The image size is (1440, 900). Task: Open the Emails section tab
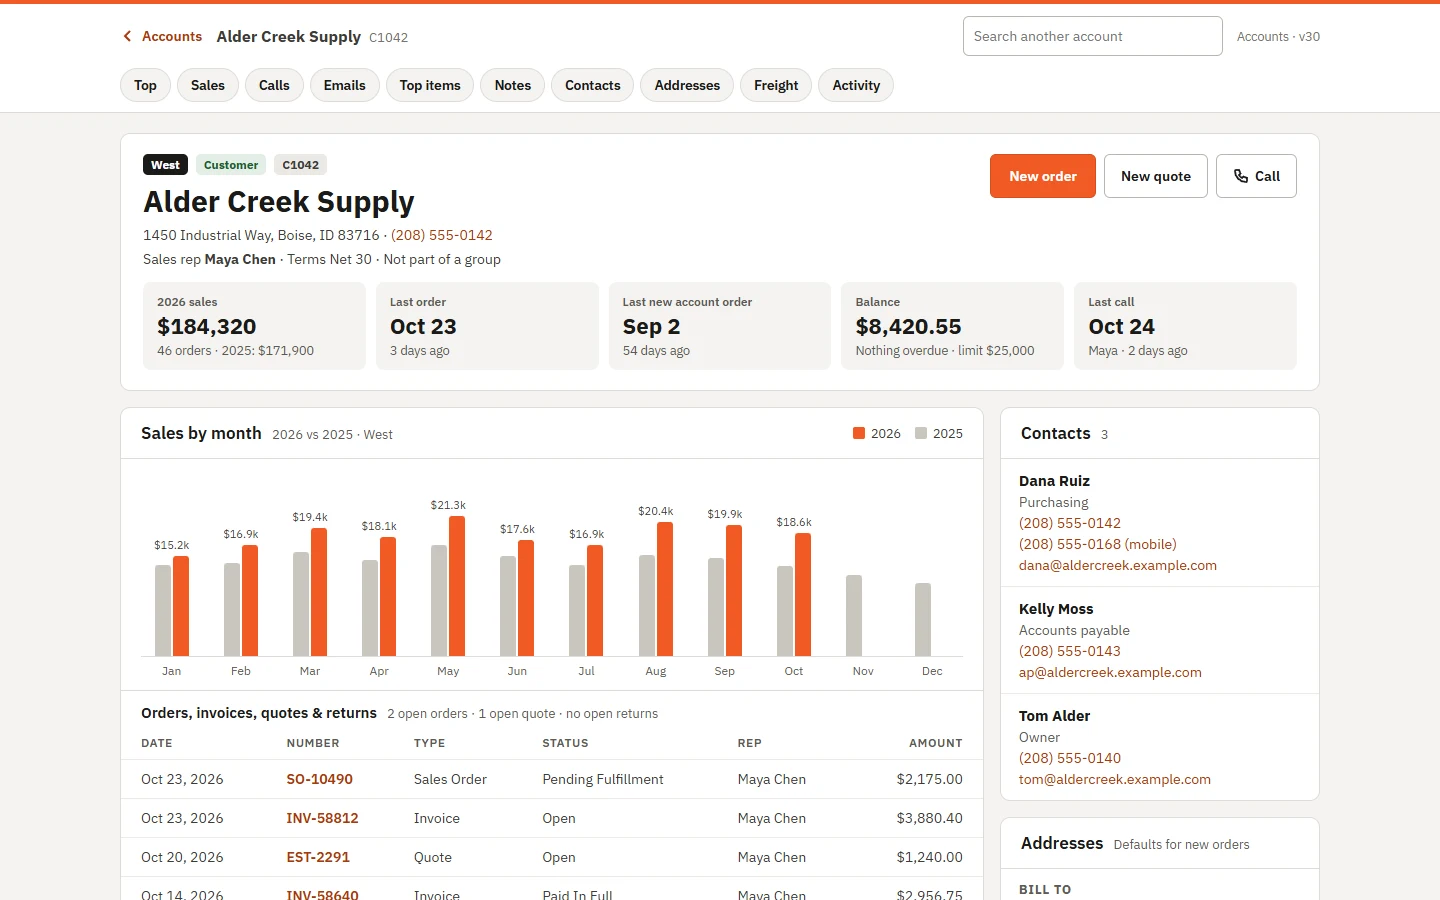pyautogui.click(x=345, y=85)
